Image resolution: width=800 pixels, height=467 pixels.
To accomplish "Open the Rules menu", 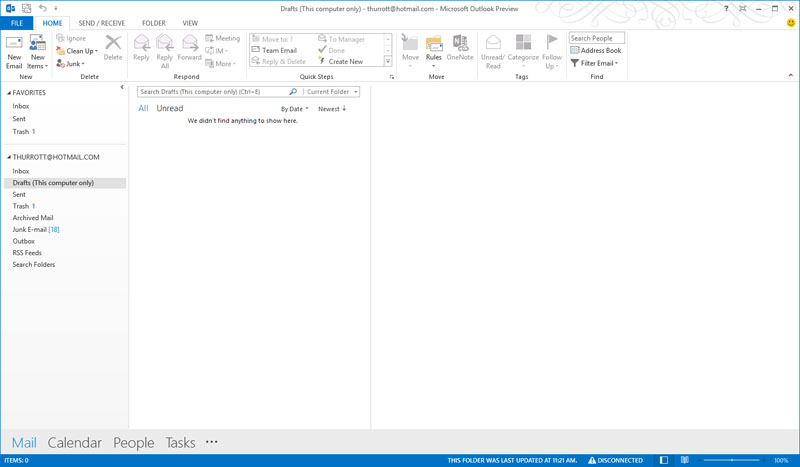I will (434, 51).
